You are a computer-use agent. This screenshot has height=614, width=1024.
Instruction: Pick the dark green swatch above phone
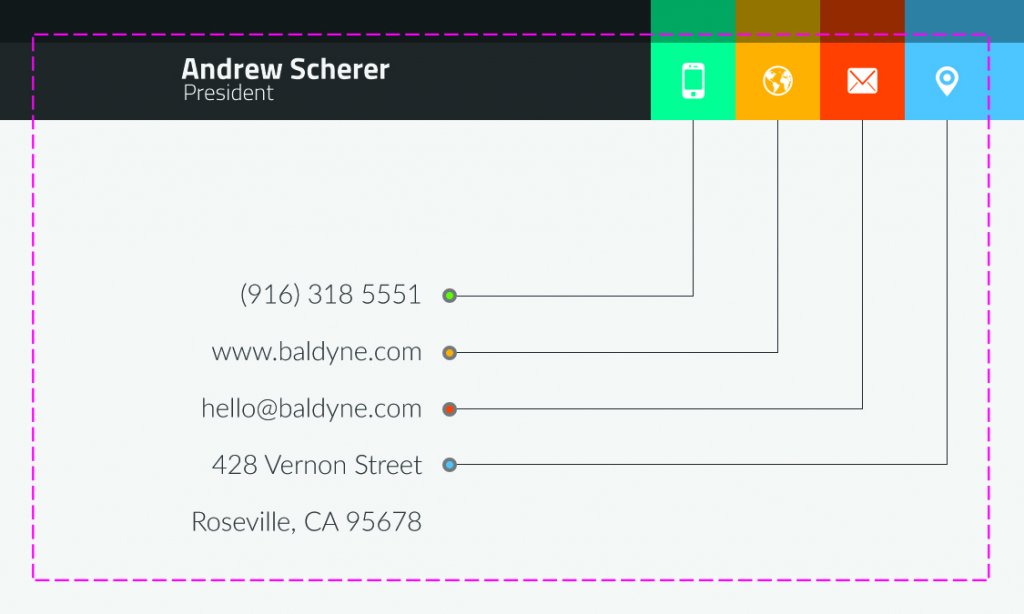coord(693,21)
